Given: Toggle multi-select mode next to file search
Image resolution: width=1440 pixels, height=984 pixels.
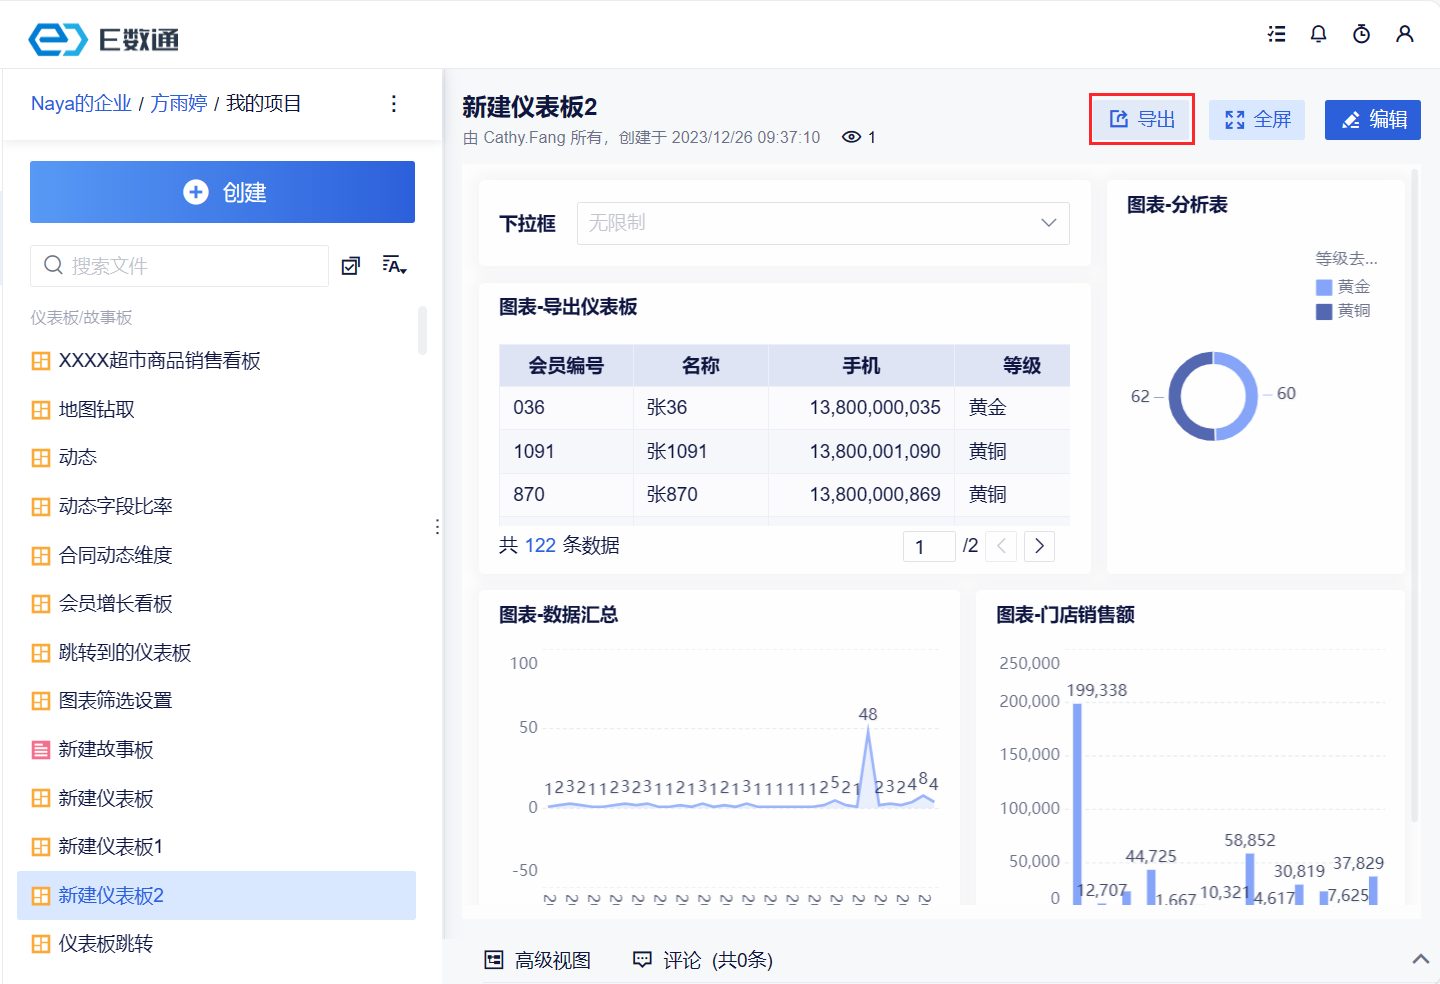Looking at the screenshot, I should click(351, 266).
